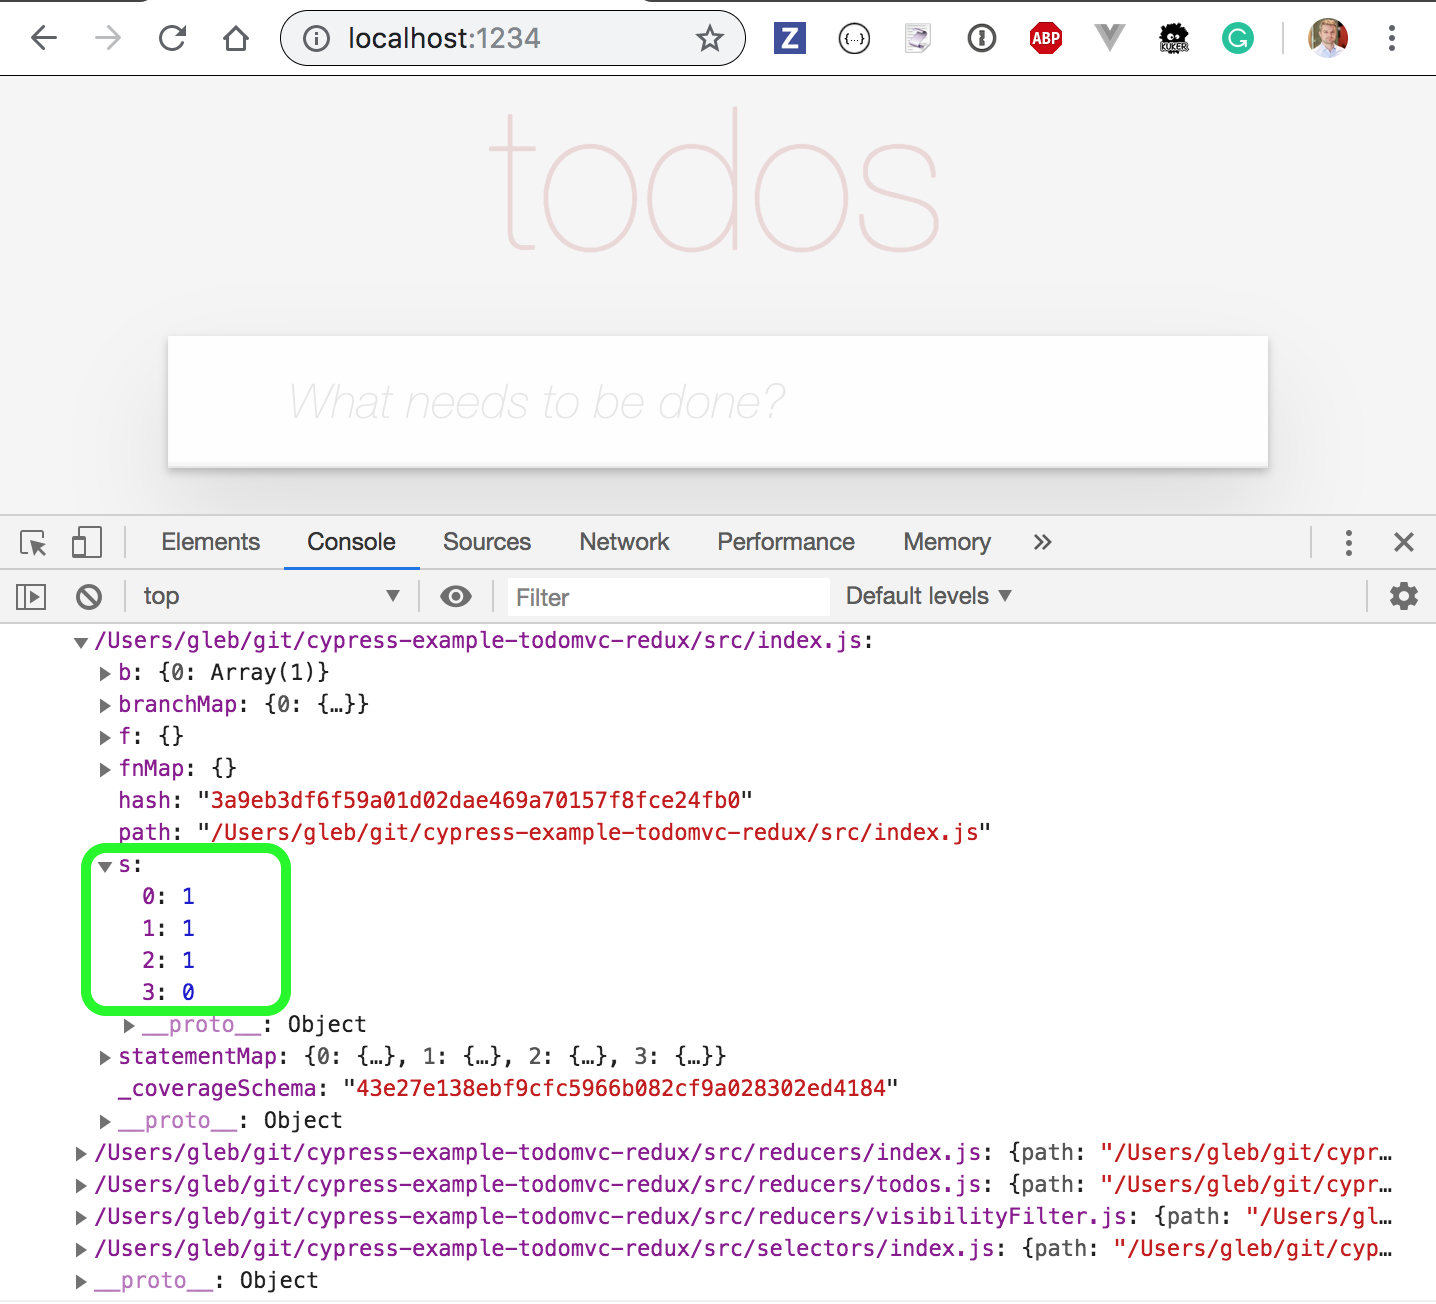Bookmark this page with the star icon
This screenshot has height=1304, width=1436.
coord(710,39)
